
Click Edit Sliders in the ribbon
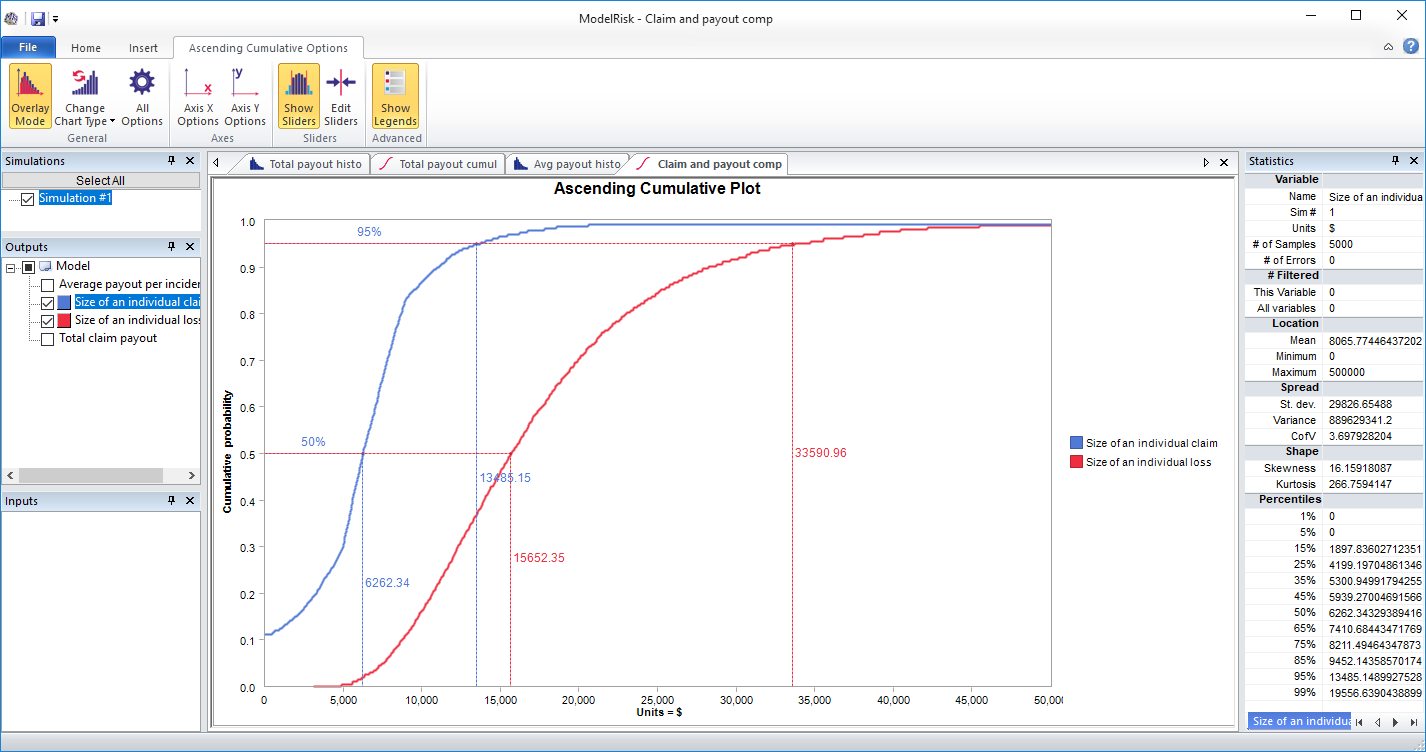(x=340, y=95)
